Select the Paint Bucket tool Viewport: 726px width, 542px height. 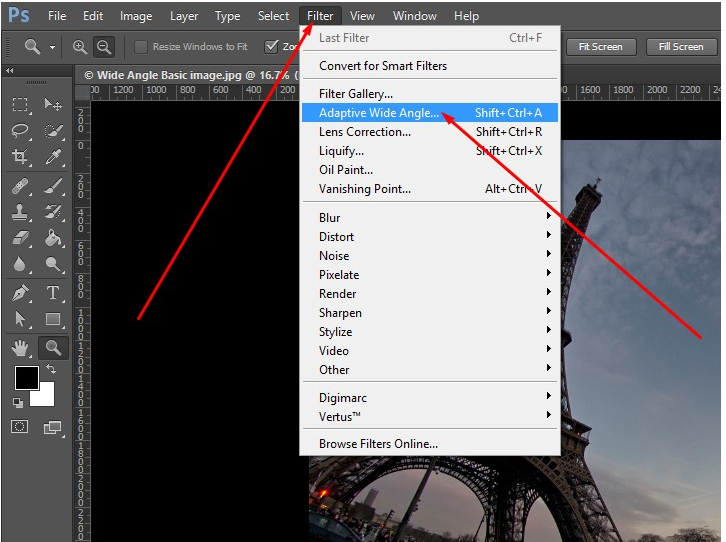pos(53,238)
